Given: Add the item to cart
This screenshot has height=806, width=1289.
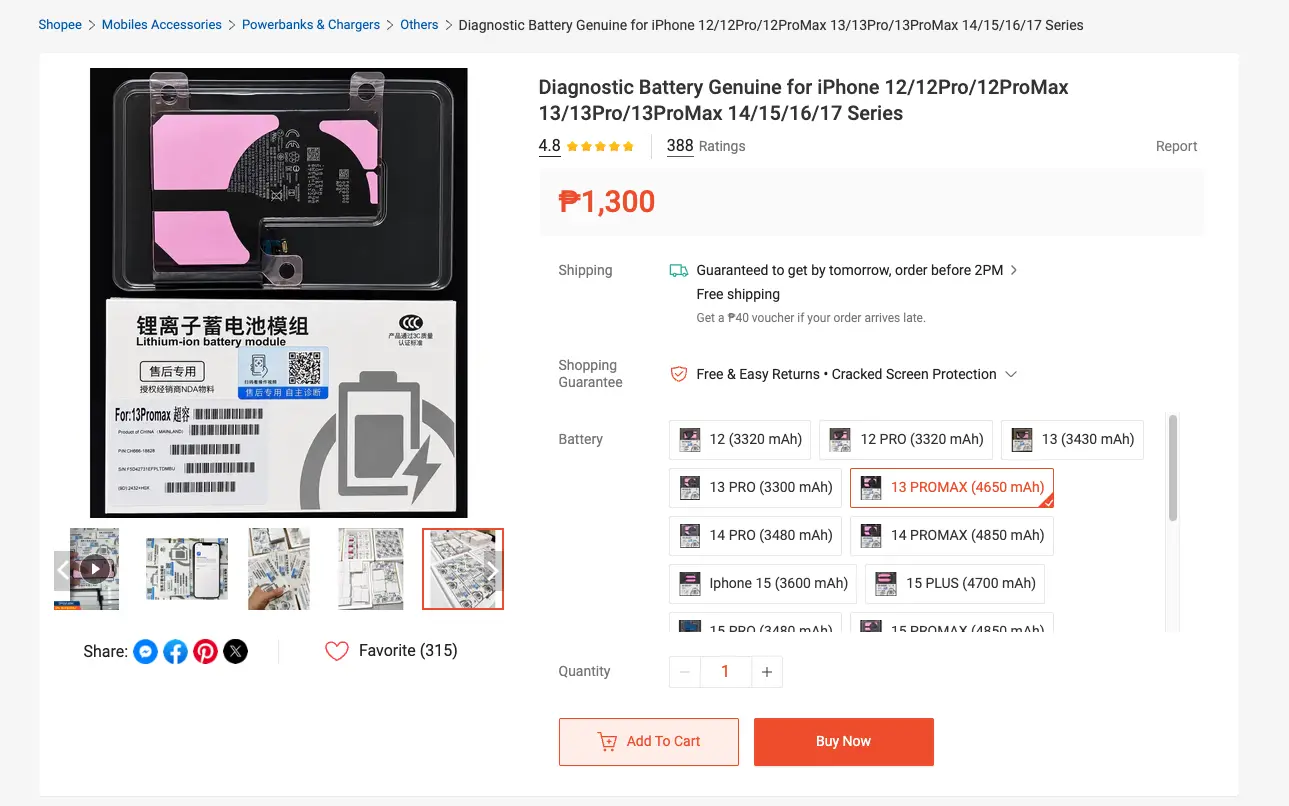Looking at the screenshot, I should [x=649, y=742].
